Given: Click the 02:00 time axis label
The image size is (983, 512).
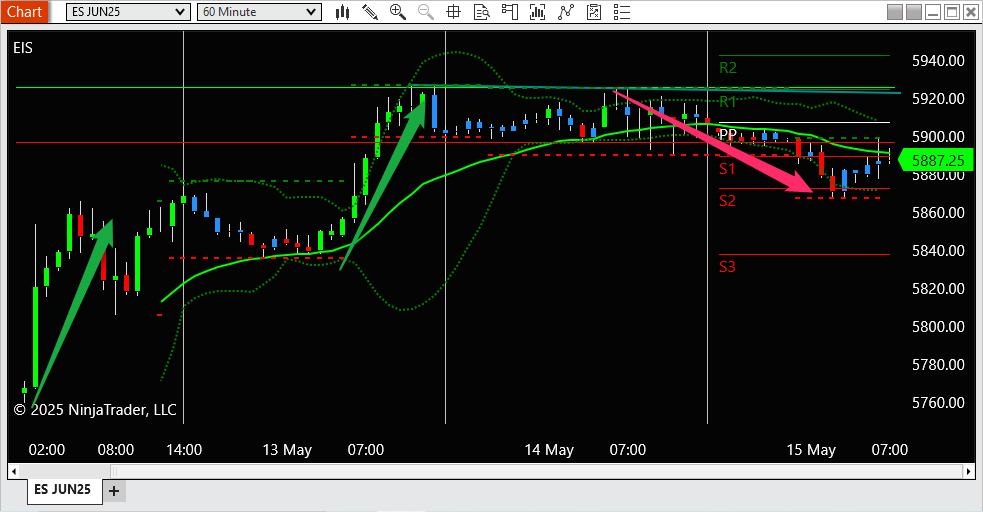Looking at the screenshot, I should pyautogui.click(x=47, y=450).
